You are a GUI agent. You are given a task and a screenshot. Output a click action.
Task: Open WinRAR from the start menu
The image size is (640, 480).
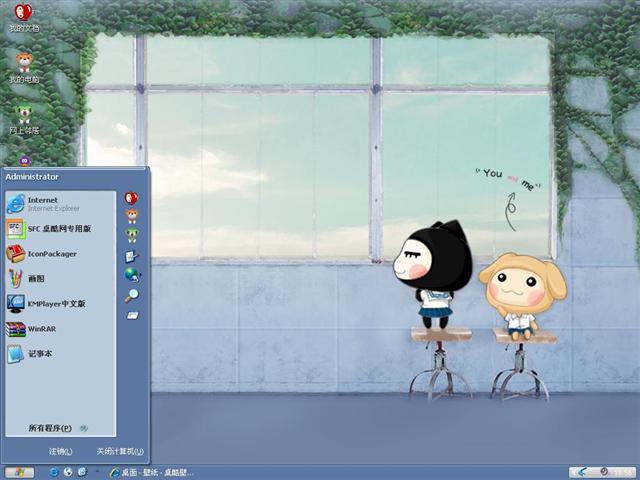pyautogui.click(x=60, y=329)
